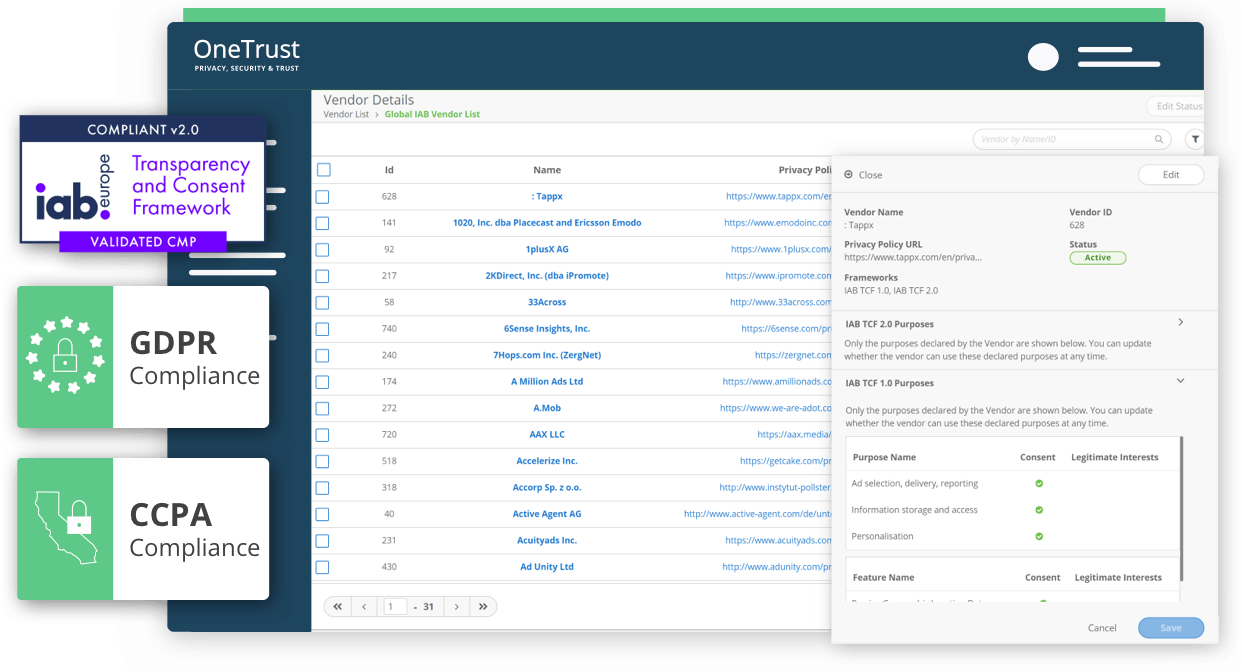Screen dimensions: 1242x672
Task: Focus the Vendor by Name/ID search field
Action: [x=1072, y=140]
